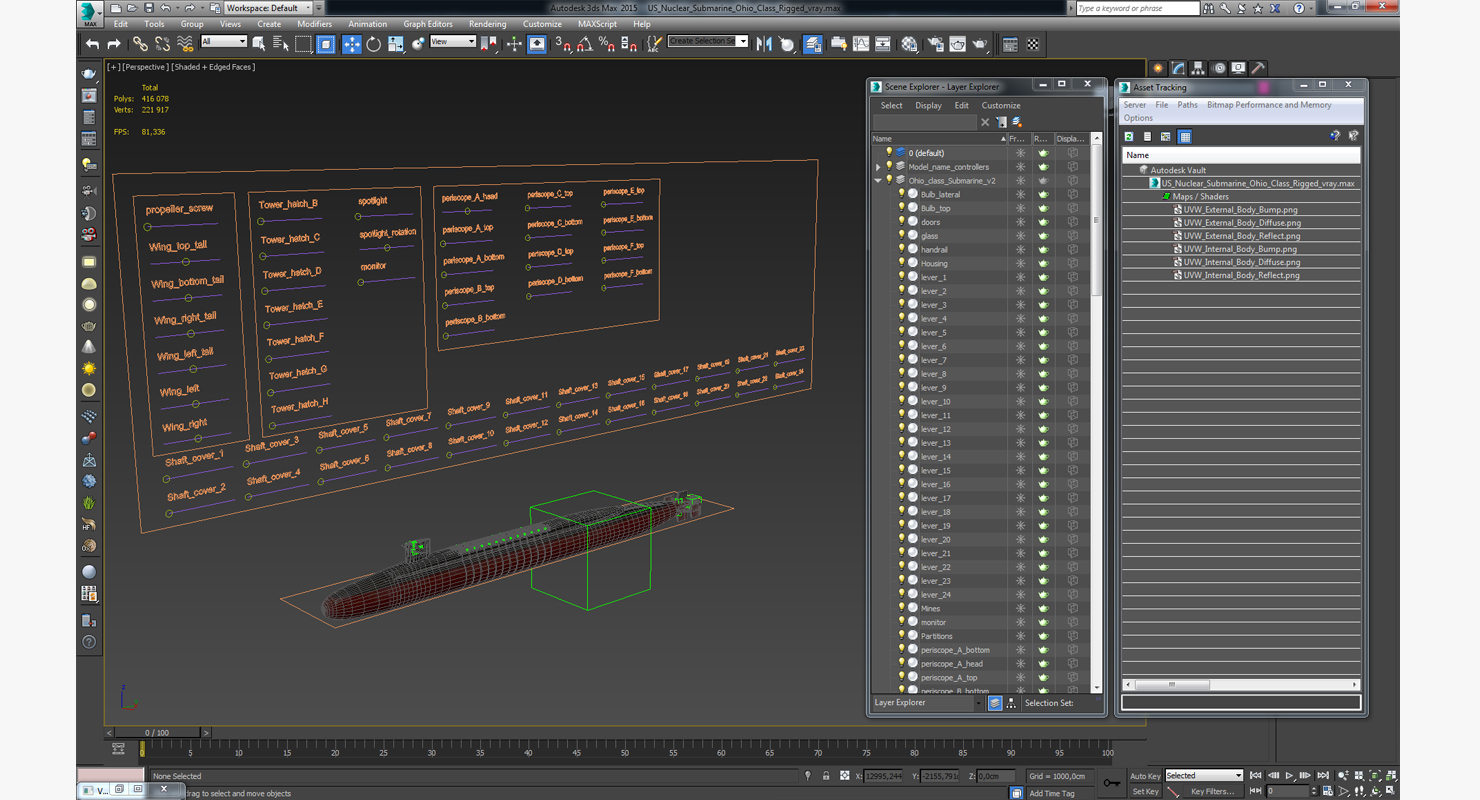Open the selection filter All dropdown
Image resolution: width=1480 pixels, height=800 pixels.
tap(224, 42)
